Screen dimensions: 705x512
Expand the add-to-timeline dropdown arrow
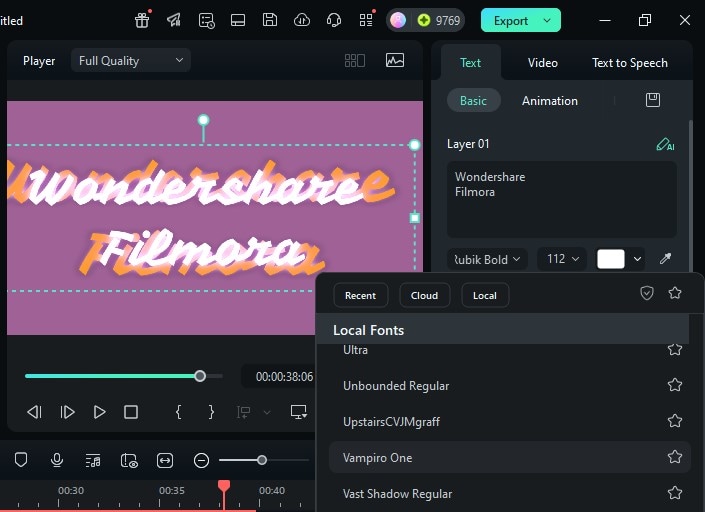tap(267, 412)
